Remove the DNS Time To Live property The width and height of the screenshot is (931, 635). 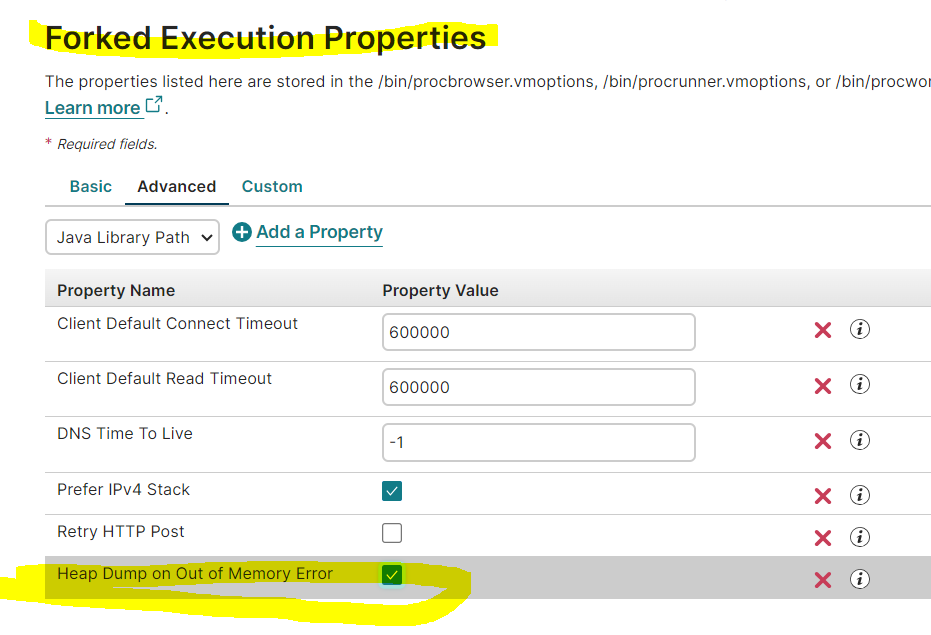[x=823, y=441]
